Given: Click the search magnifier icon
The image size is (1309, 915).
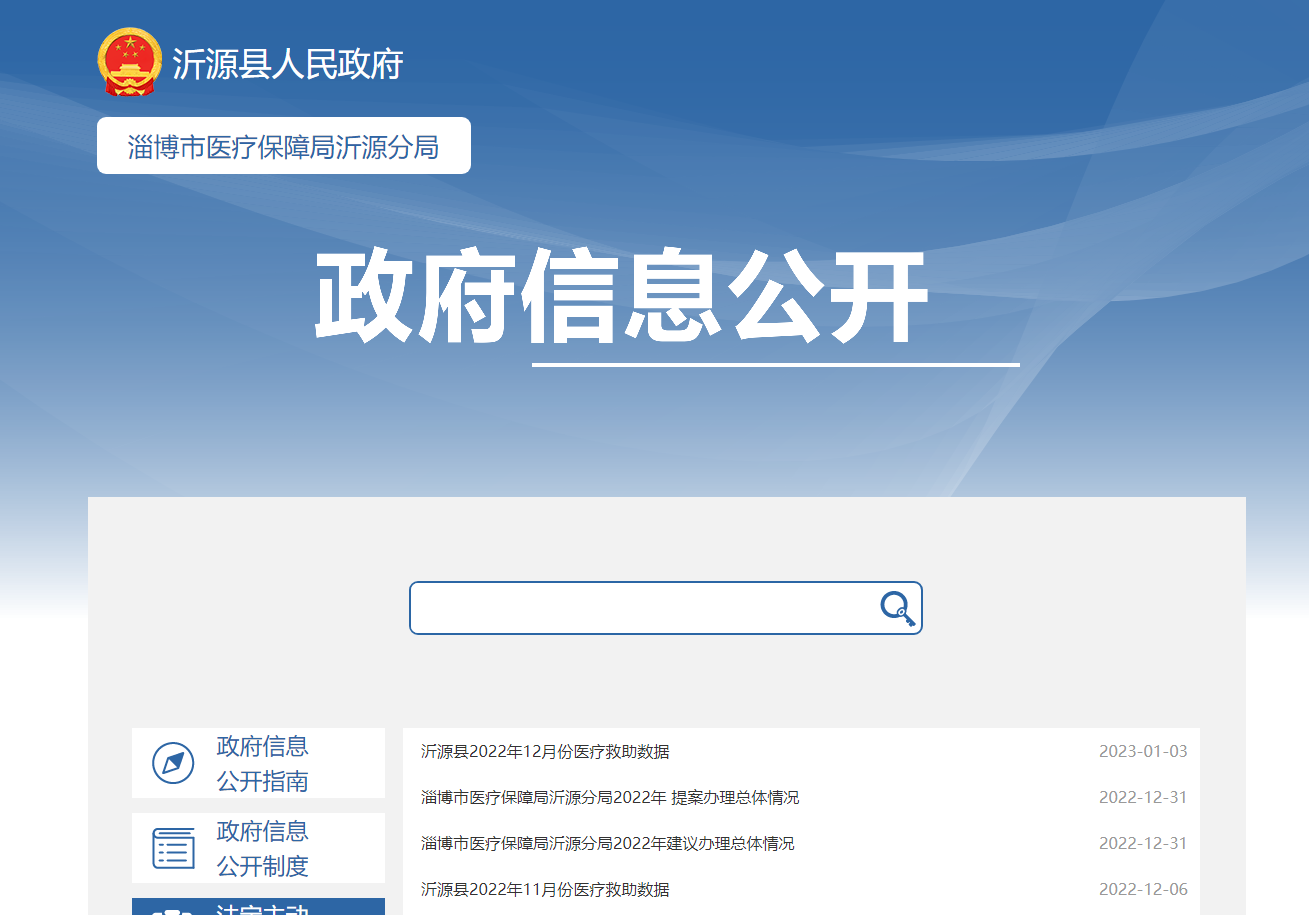Looking at the screenshot, I should [897, 608].
